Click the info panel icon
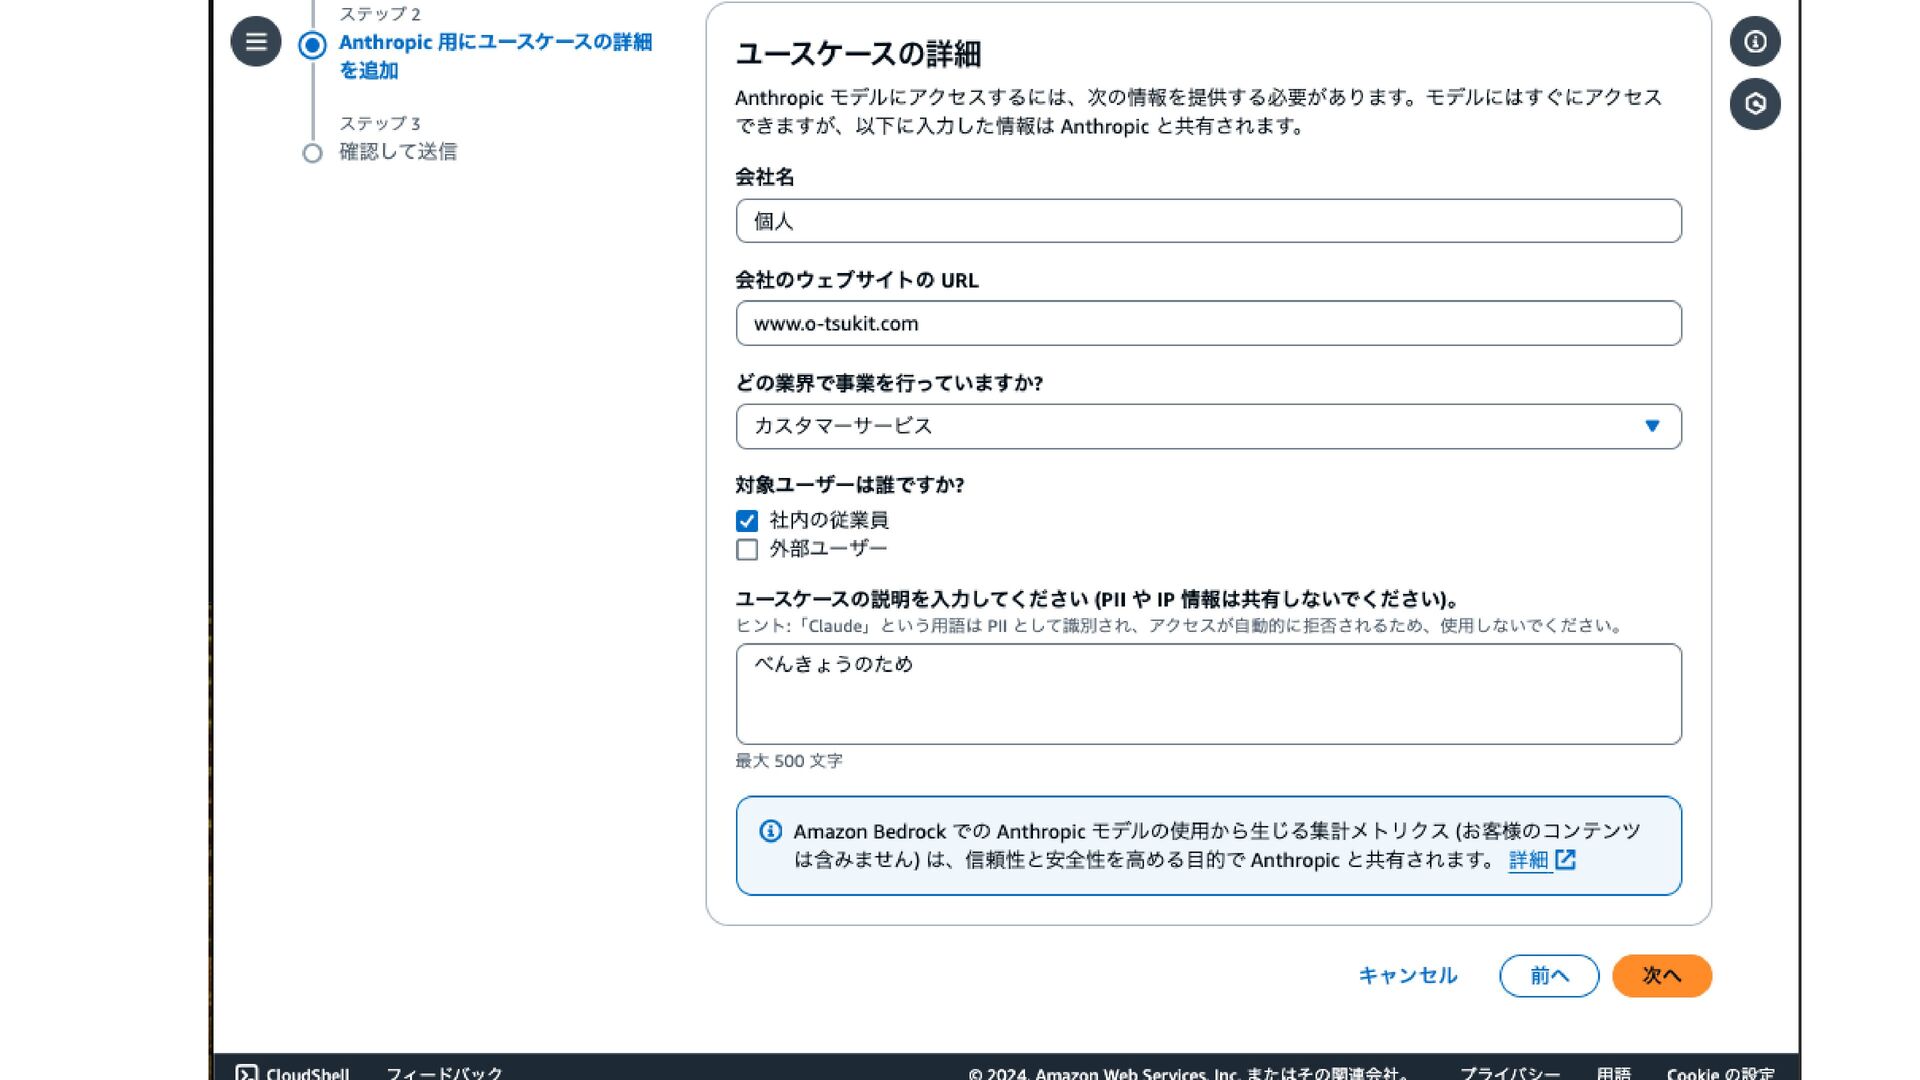 [x=1755, y=42]
